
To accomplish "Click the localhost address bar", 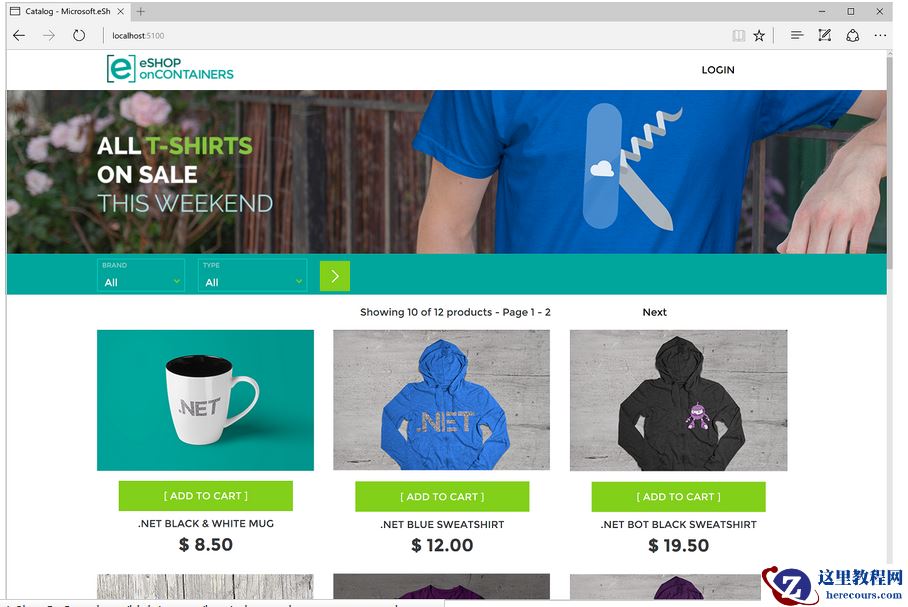I will point(405,36).
